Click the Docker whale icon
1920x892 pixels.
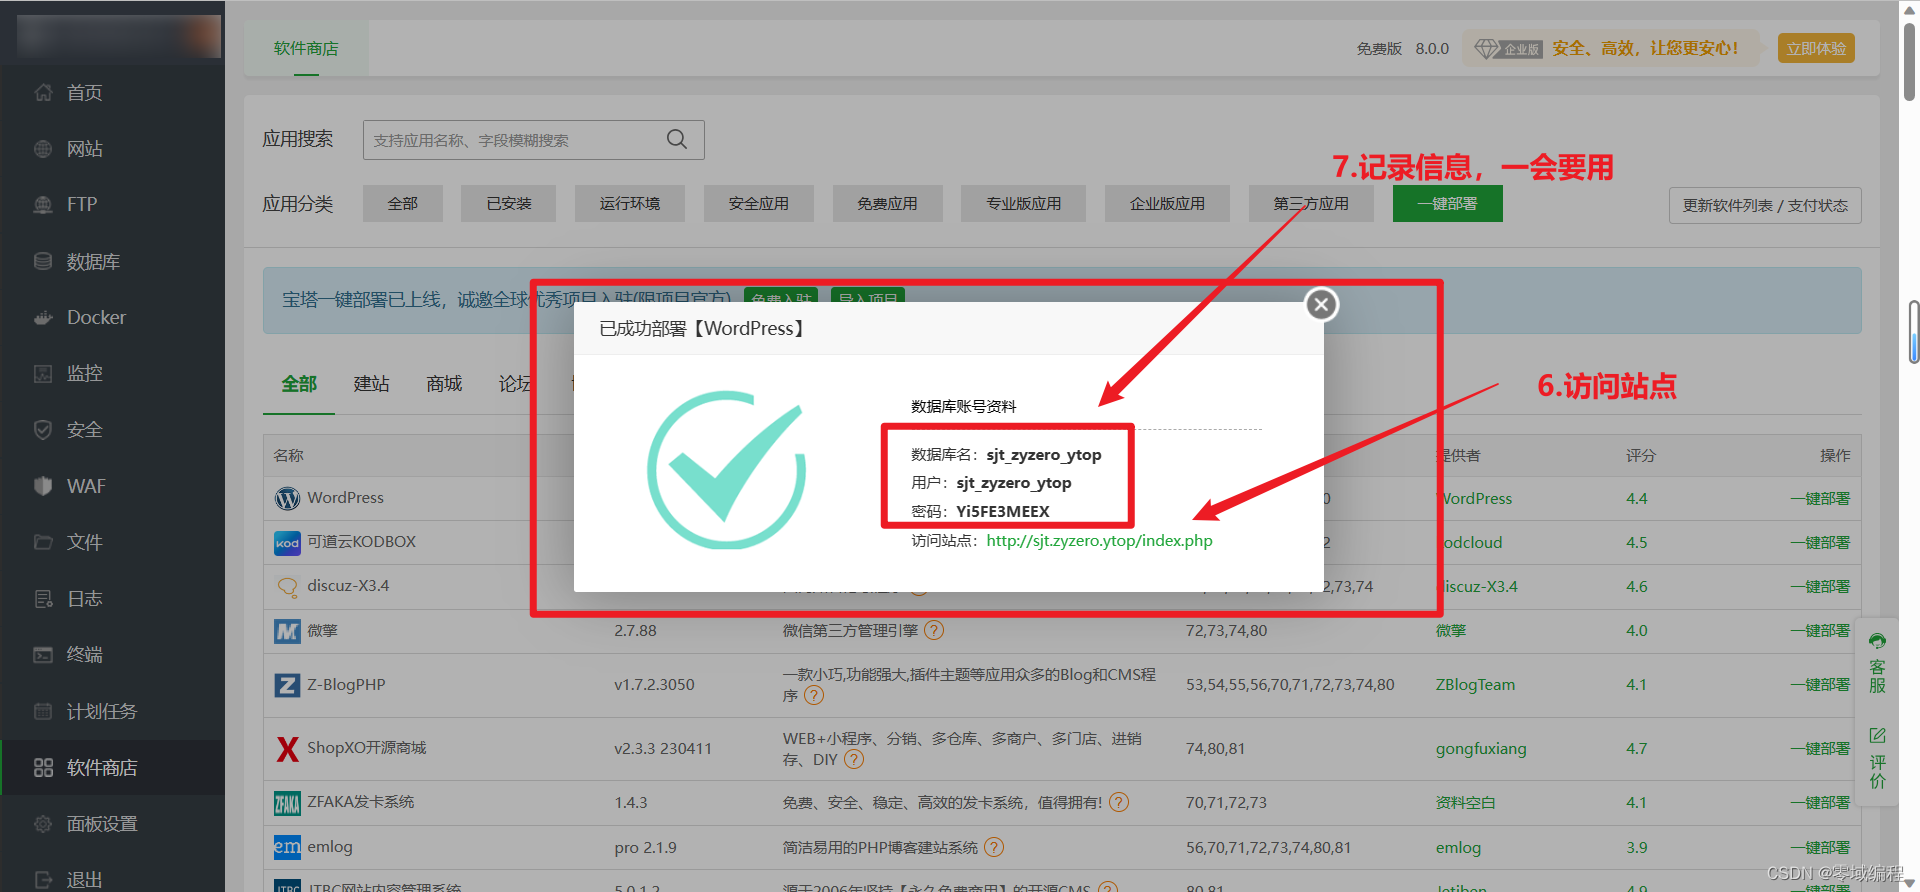click(x=43, y=318)
